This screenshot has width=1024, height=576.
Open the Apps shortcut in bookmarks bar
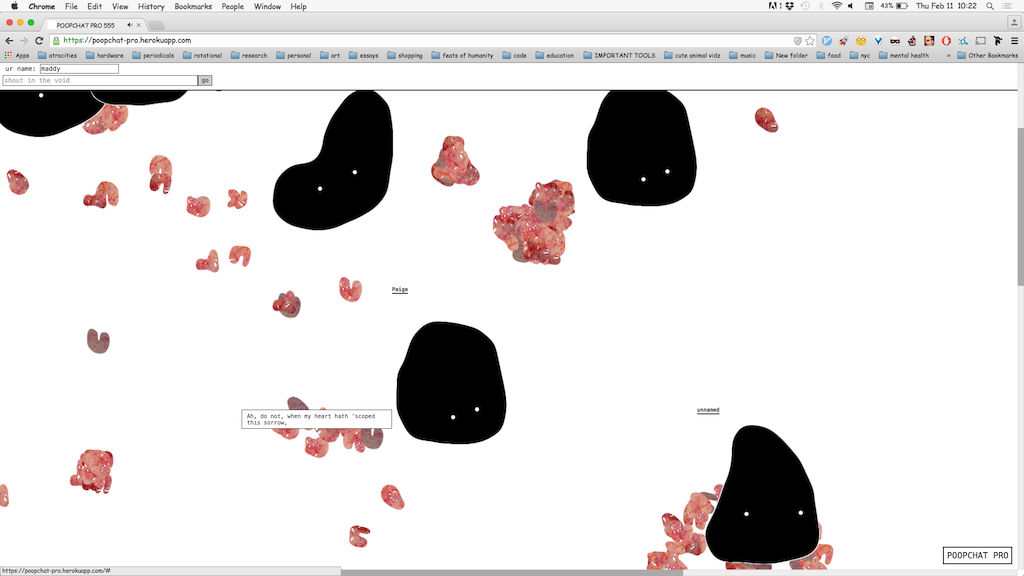(x=17, y=56)
